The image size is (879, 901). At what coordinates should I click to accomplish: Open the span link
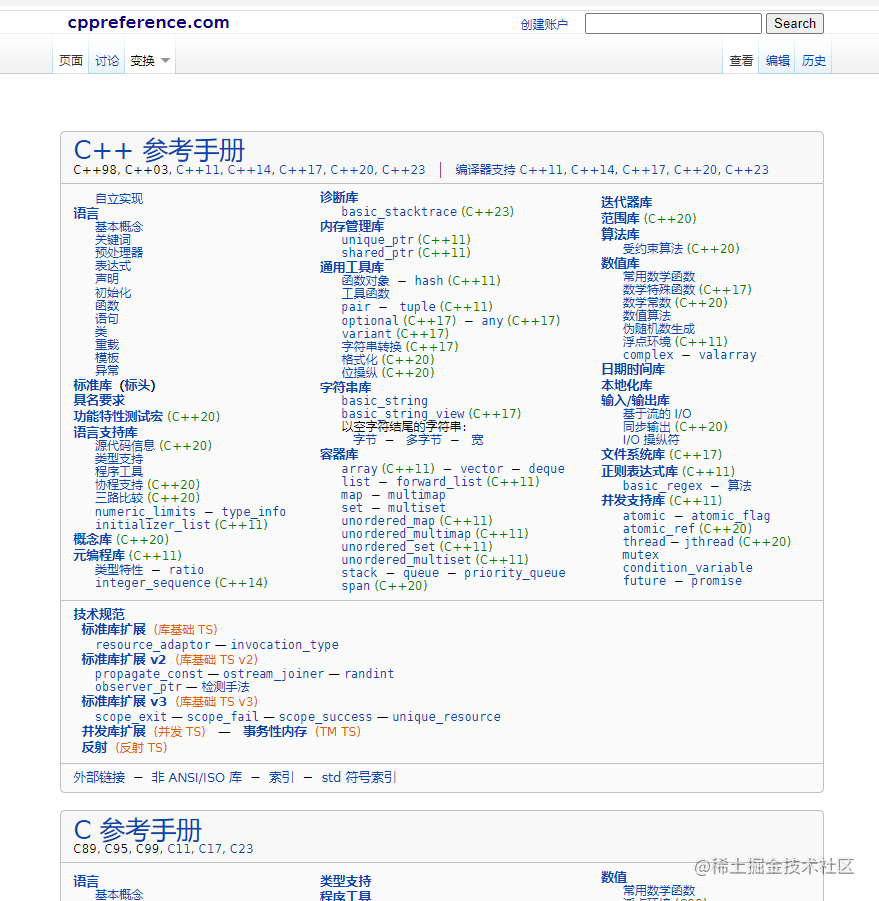tap(356, 586)
